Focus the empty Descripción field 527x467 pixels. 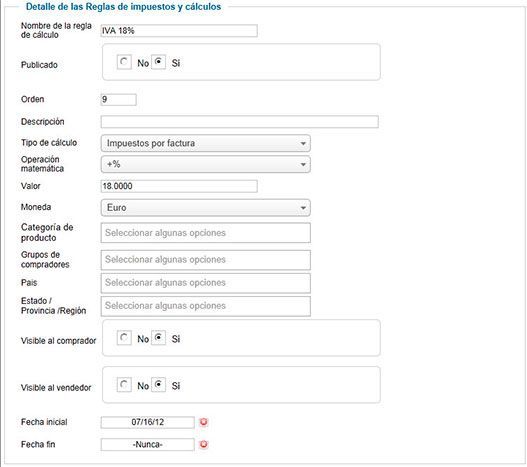coord(240,122)
